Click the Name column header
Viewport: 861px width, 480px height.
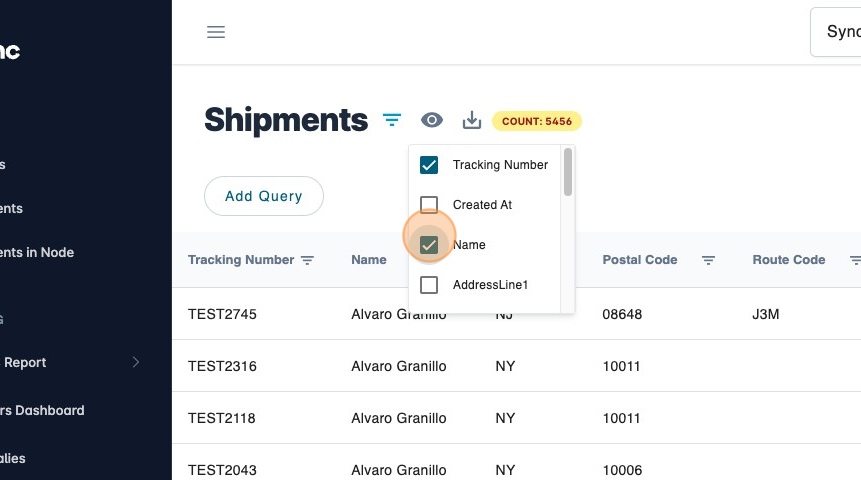pyautogui.click(x=369, y=260)
